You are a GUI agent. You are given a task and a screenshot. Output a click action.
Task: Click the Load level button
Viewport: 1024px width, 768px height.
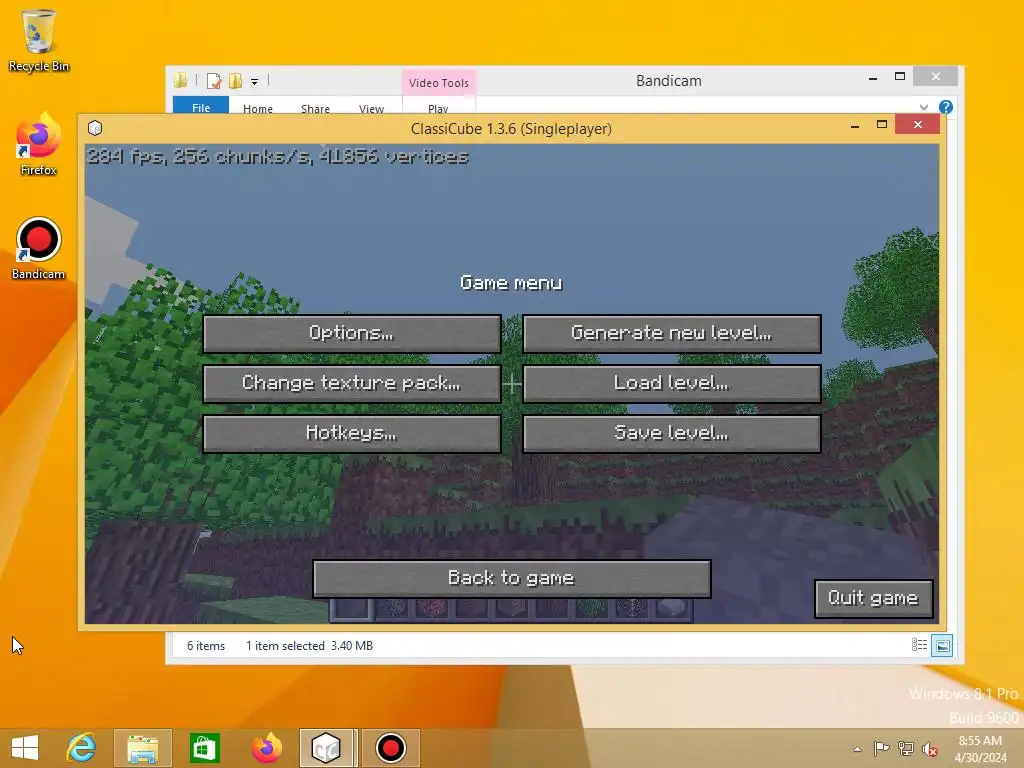(671, 383)
